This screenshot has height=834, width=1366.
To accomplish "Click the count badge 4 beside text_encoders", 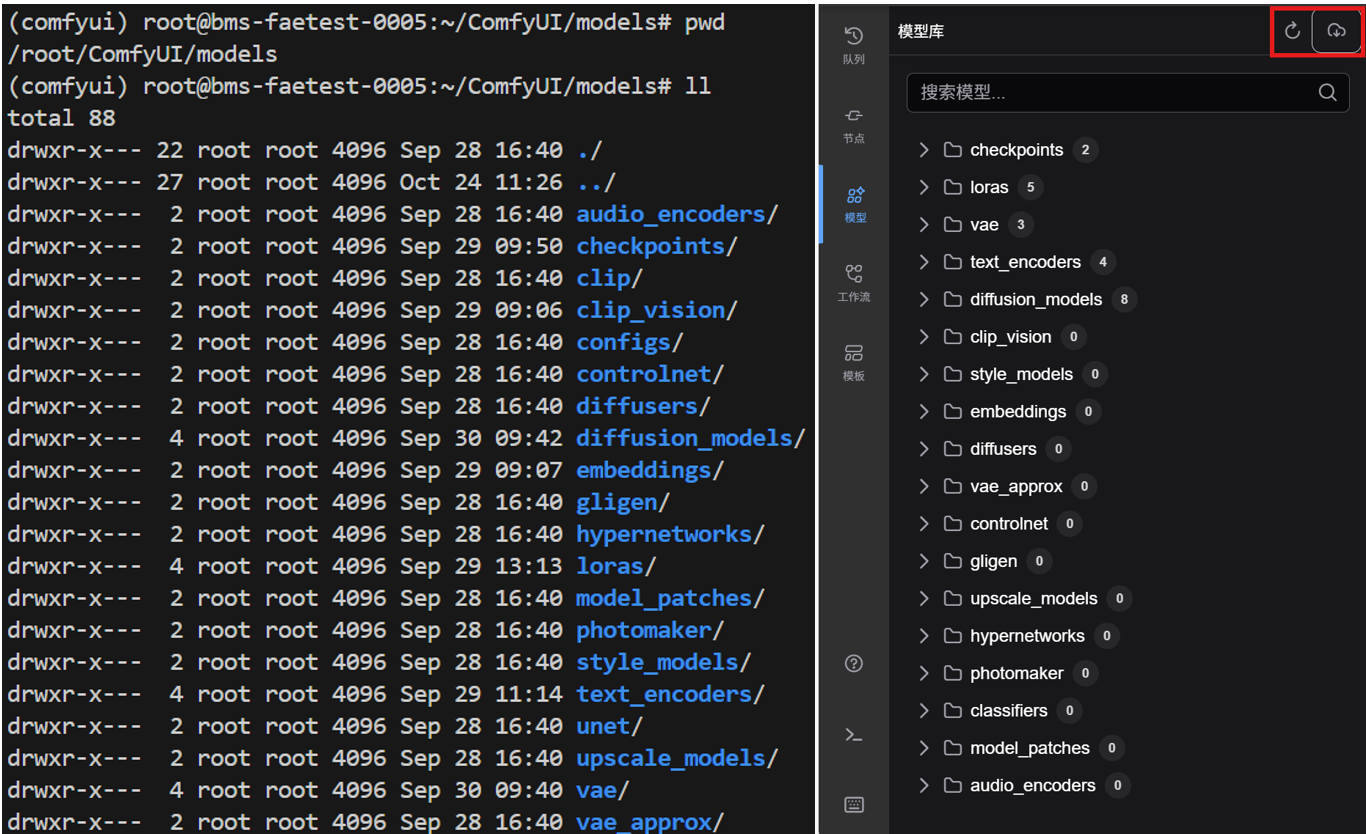I will (x=1103, y=262).
